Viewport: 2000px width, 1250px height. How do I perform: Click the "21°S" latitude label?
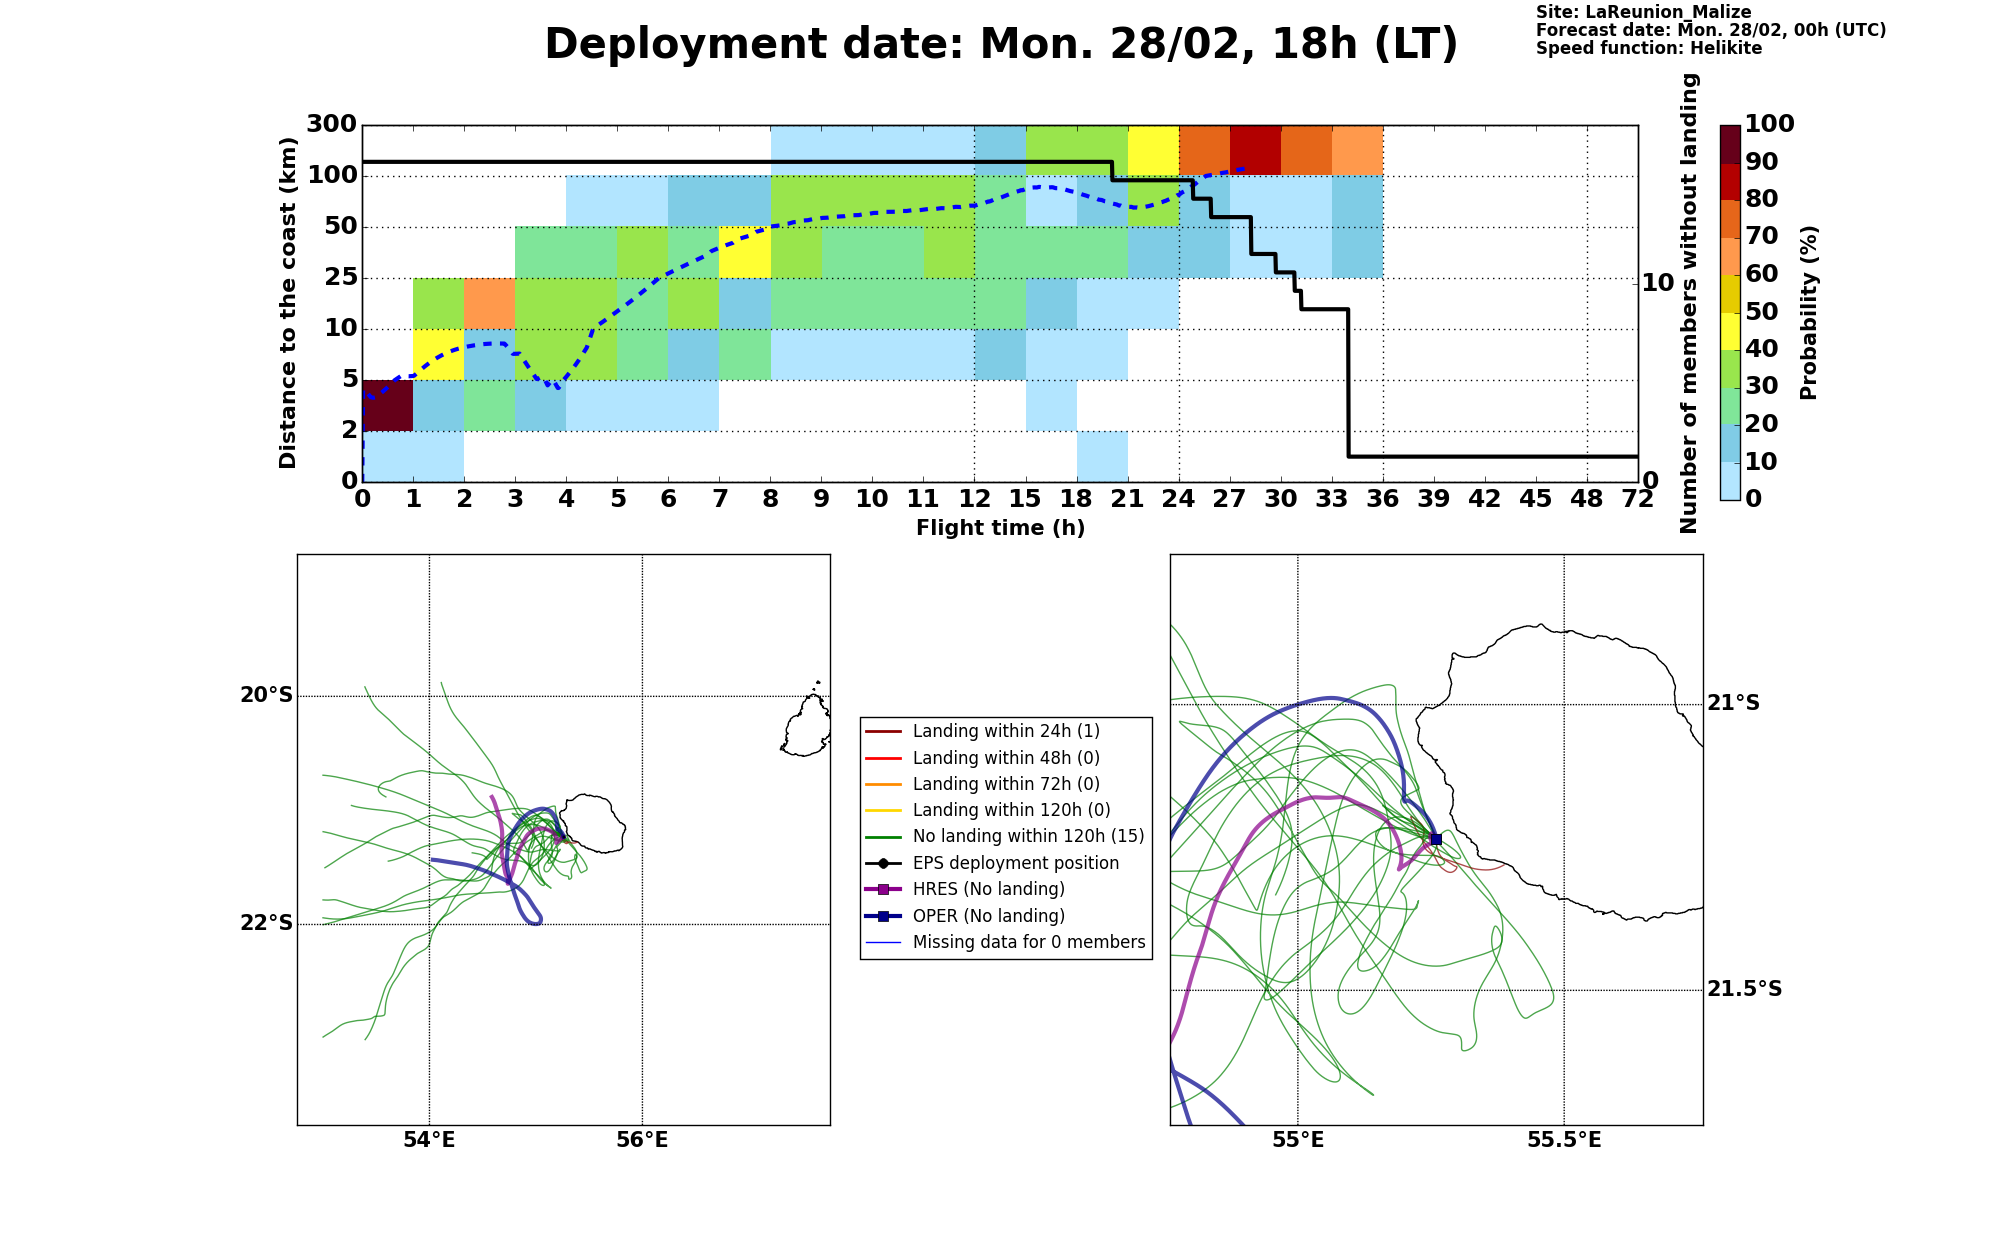pyautogui.click(x=1734, y=703)
